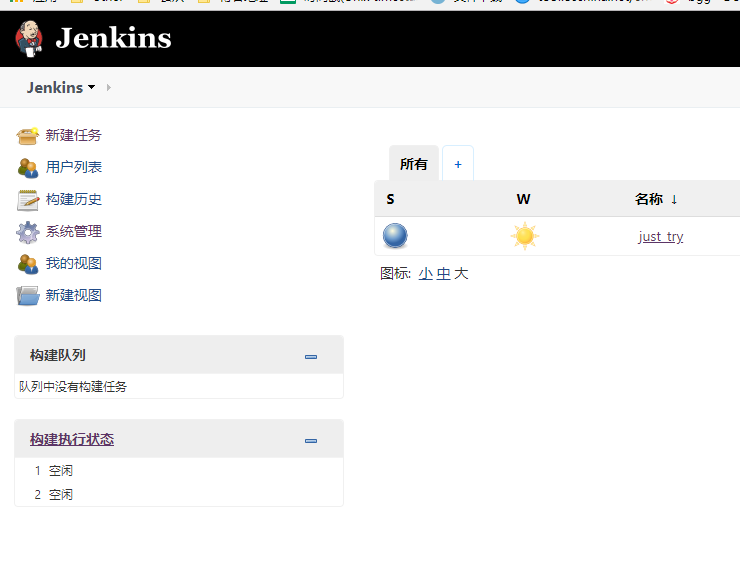Click the sunny weather icon for just_try

pos(525,236)
